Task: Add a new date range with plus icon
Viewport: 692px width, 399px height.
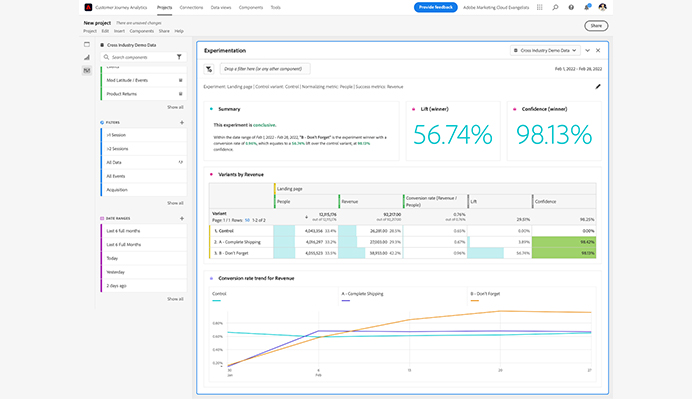Action: [182, 218]
